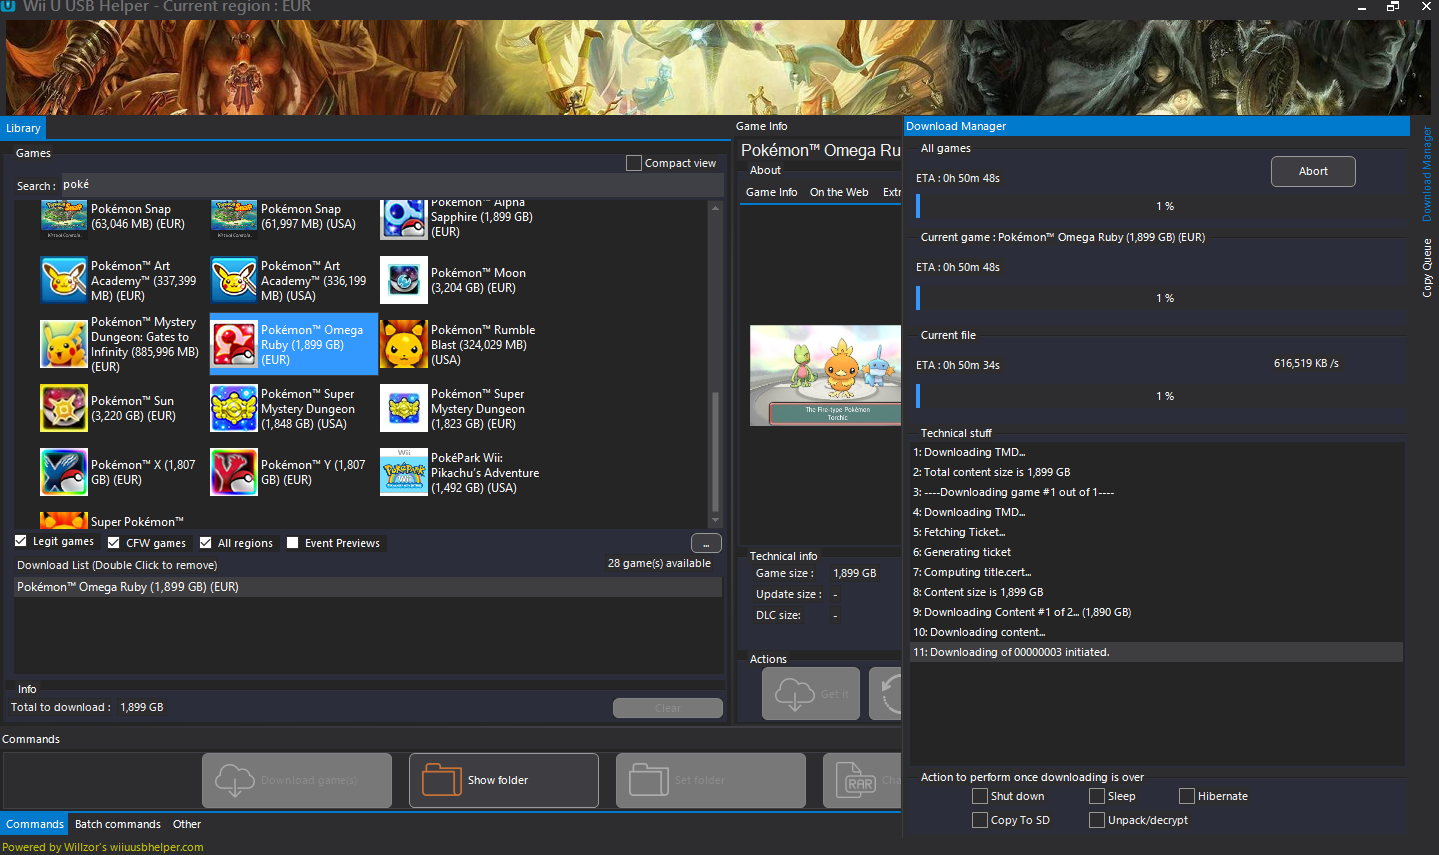Click the game search input field
Viewport: 1439px width, 855px height.
(x=390, y=185)
